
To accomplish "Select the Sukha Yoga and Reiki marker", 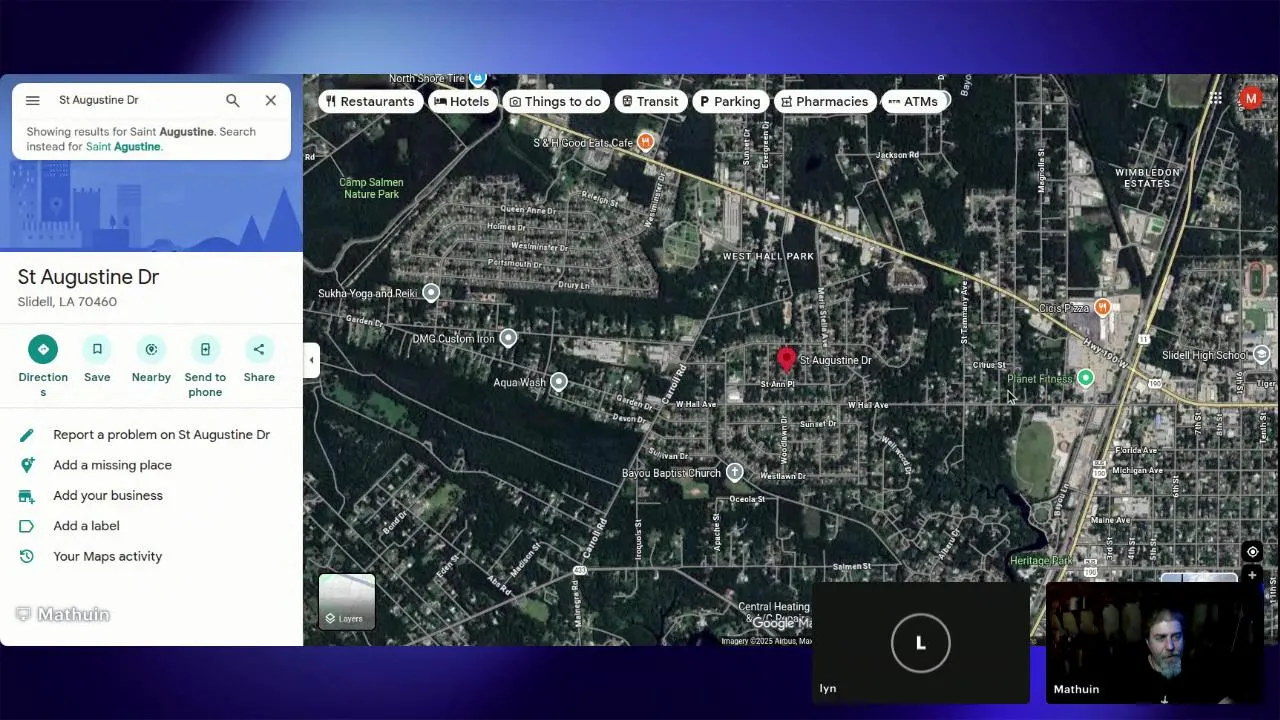I will click(x=431, y=293).
